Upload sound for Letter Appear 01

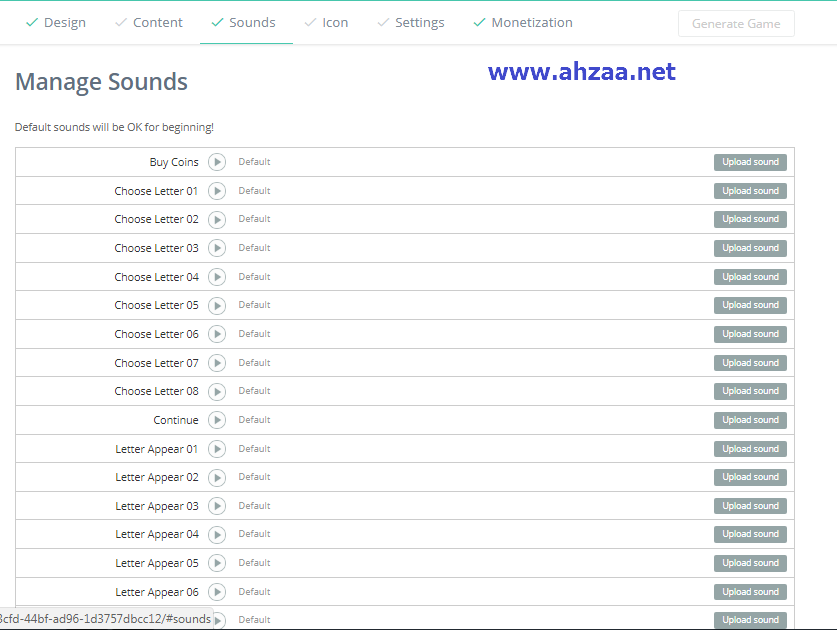click(750, 449)
